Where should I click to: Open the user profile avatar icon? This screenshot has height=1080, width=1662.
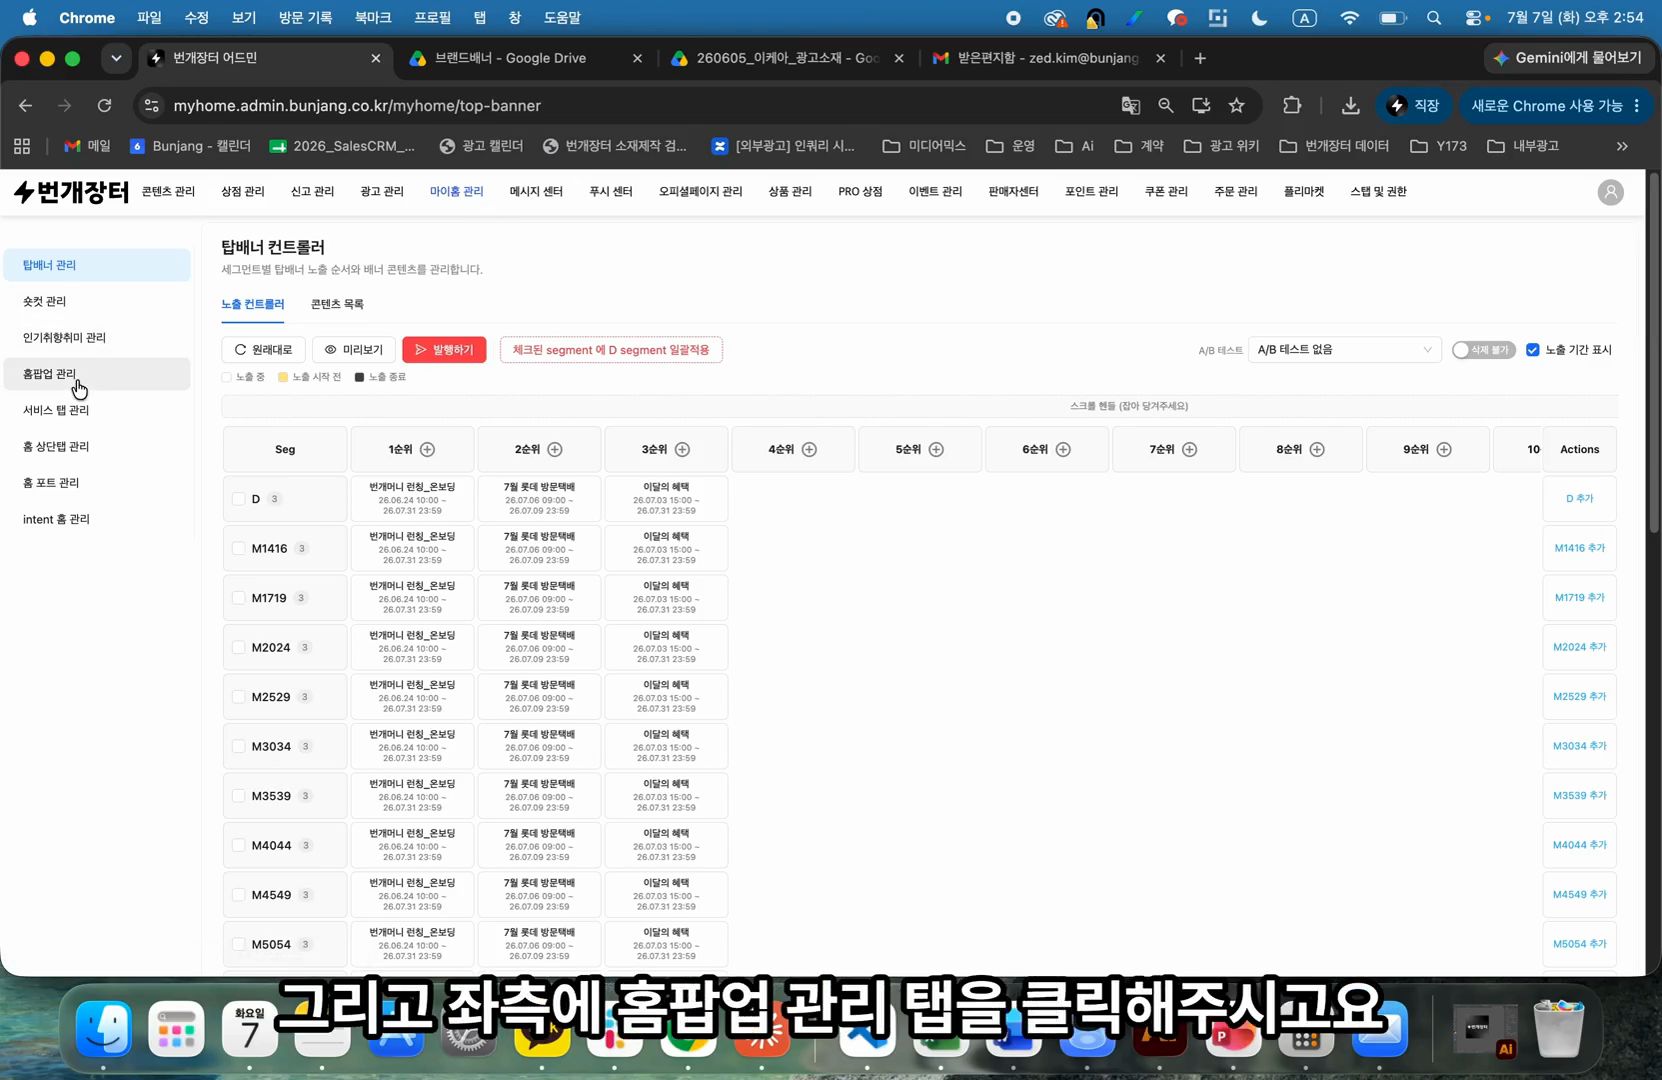tap(1610, 192)
